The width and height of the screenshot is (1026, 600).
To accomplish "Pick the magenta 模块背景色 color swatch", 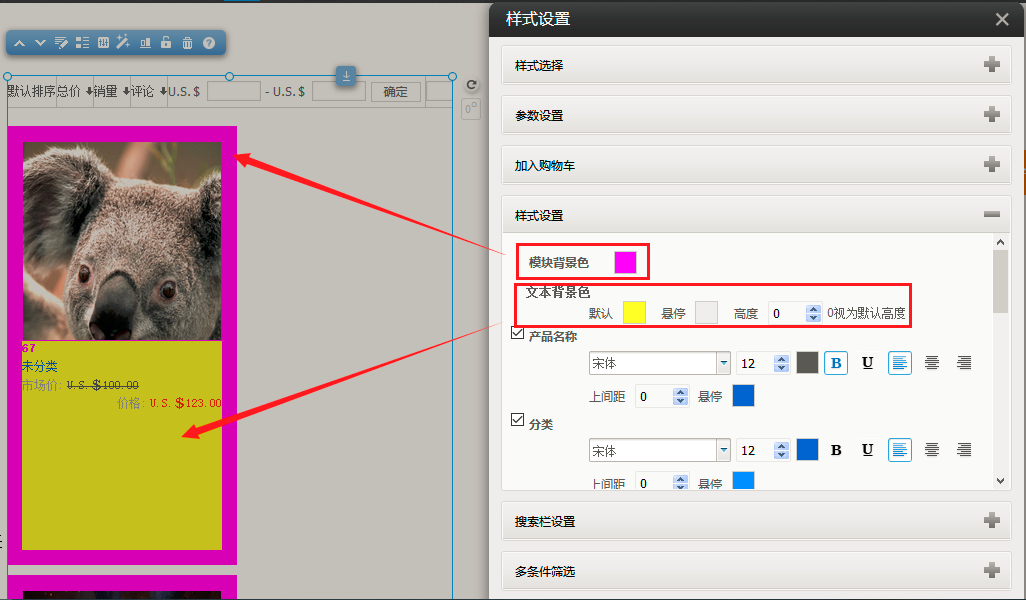I will click(625, 262).
